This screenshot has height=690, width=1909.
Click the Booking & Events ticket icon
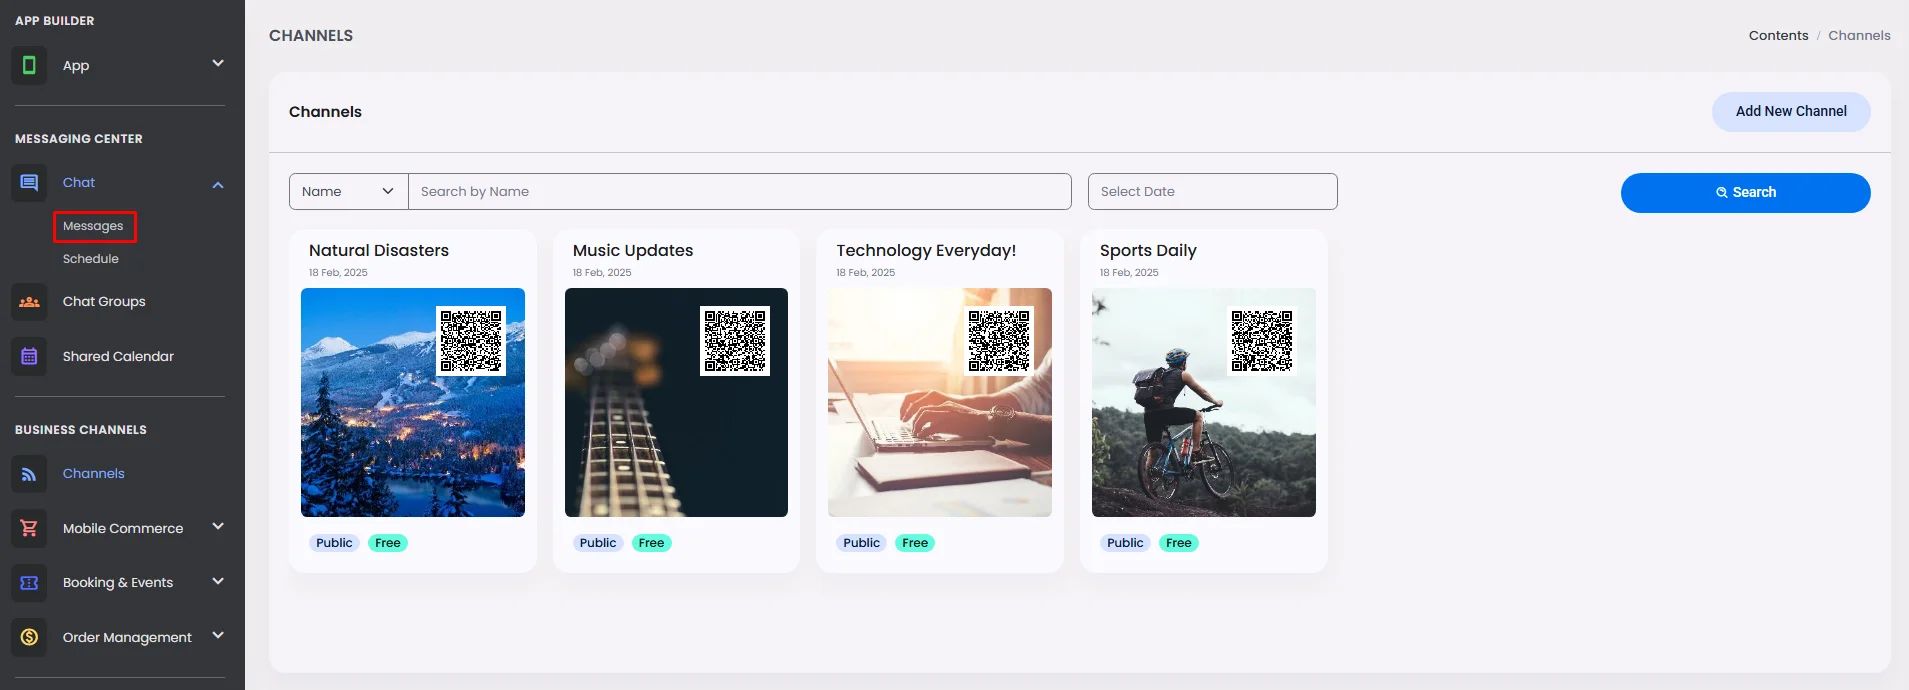coord(29,582)
